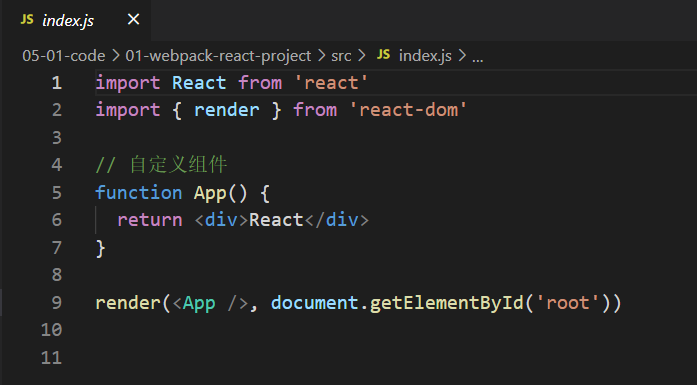The height and width of the screenshot is (385, 697).
Task: Click JS icon in breadcrumb path
Action: [383, 55]
